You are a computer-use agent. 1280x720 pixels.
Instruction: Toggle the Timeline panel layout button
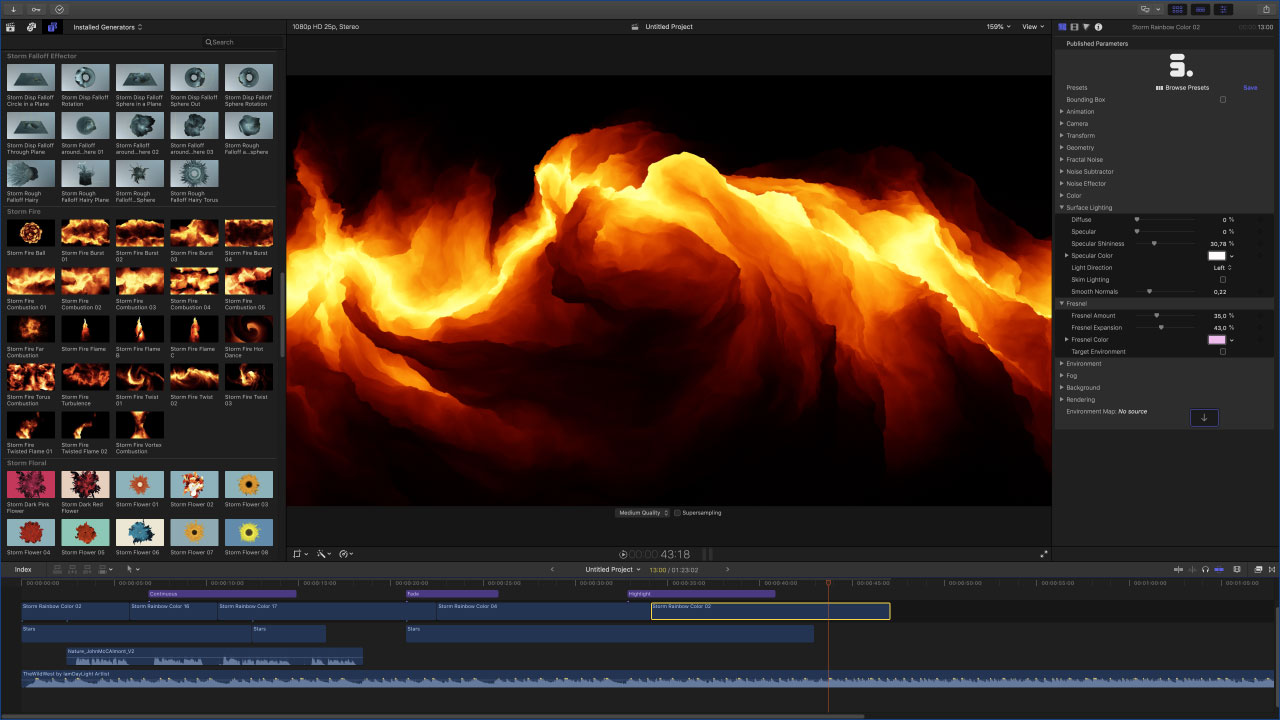coord(1201,9)
